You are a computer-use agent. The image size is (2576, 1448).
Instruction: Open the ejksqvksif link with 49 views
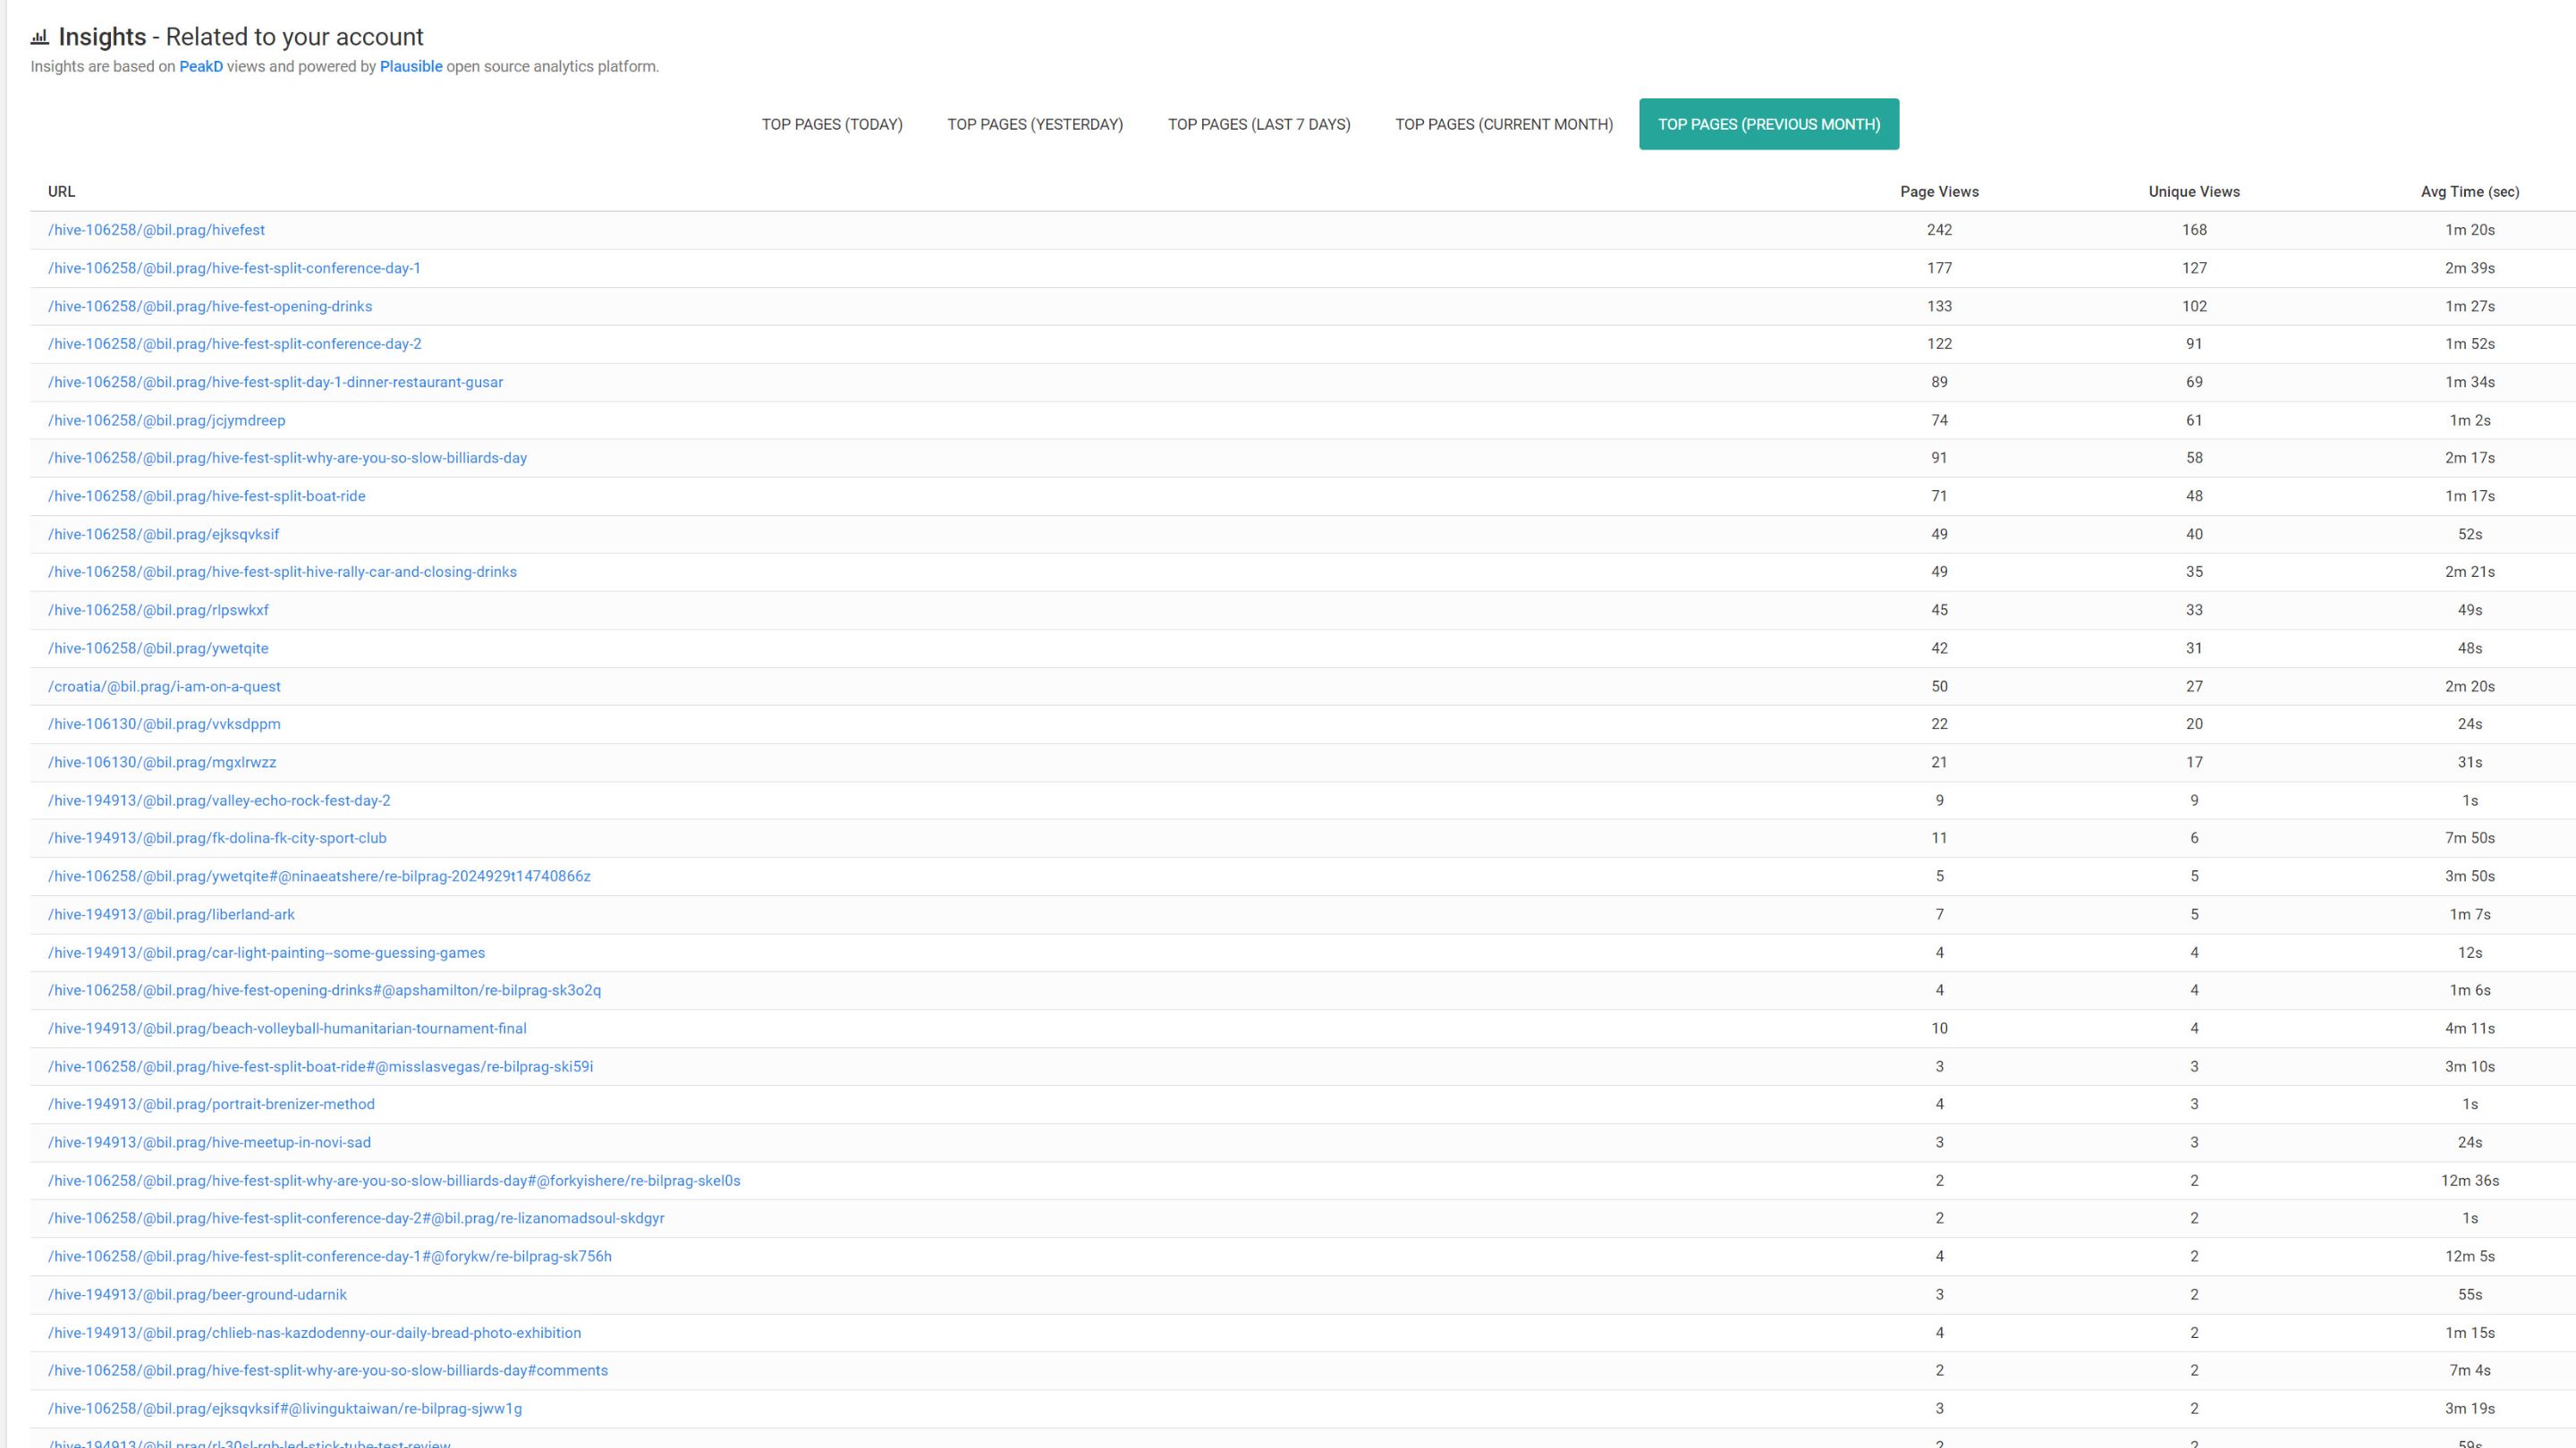164,534
